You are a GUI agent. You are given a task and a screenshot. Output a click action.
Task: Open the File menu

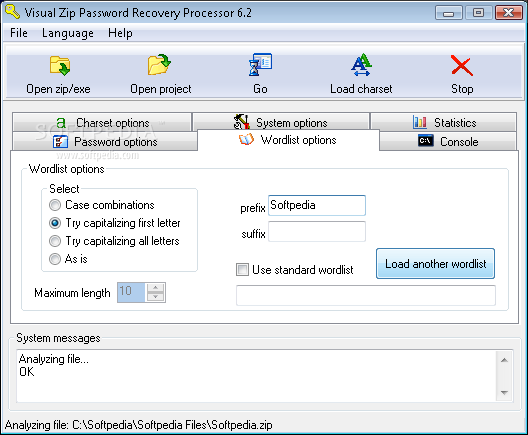[19, 33]
